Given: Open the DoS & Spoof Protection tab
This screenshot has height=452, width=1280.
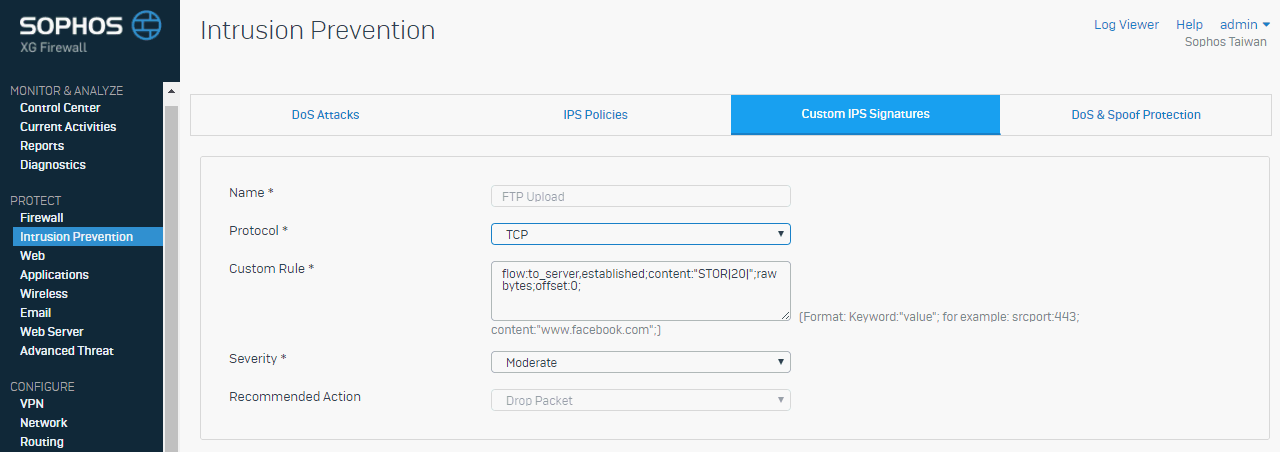Looking at the screenshot, I should click(x=1135, y=115).
